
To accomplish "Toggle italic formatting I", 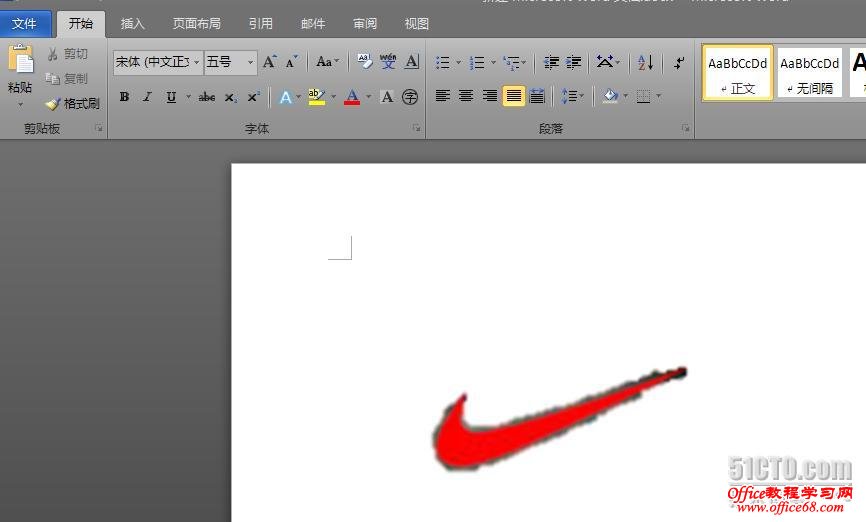I will (x=147, y=97).
